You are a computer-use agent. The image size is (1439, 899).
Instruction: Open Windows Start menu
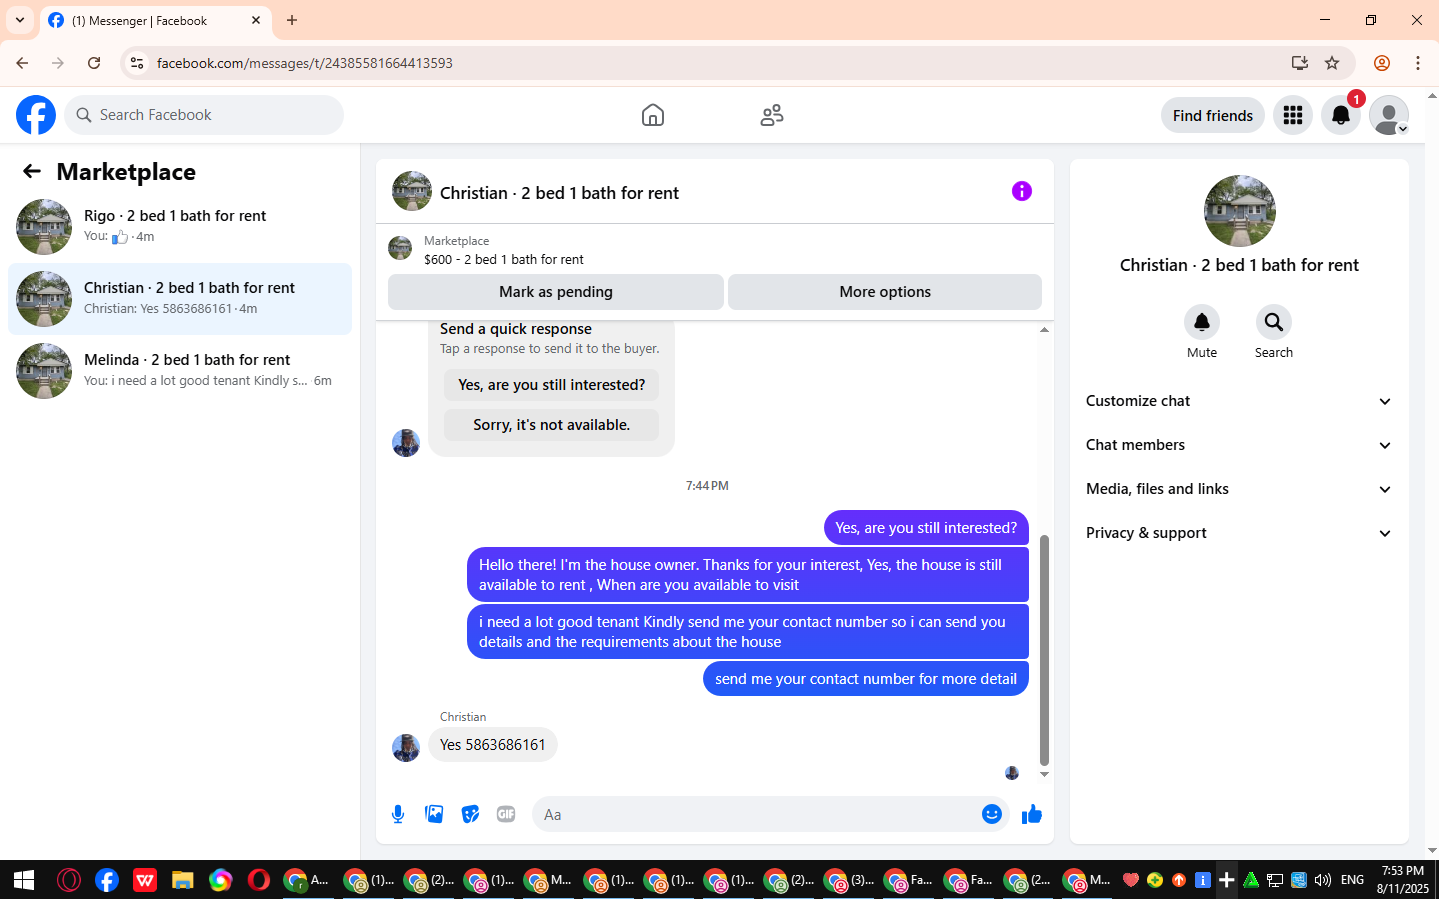[24, 880]
